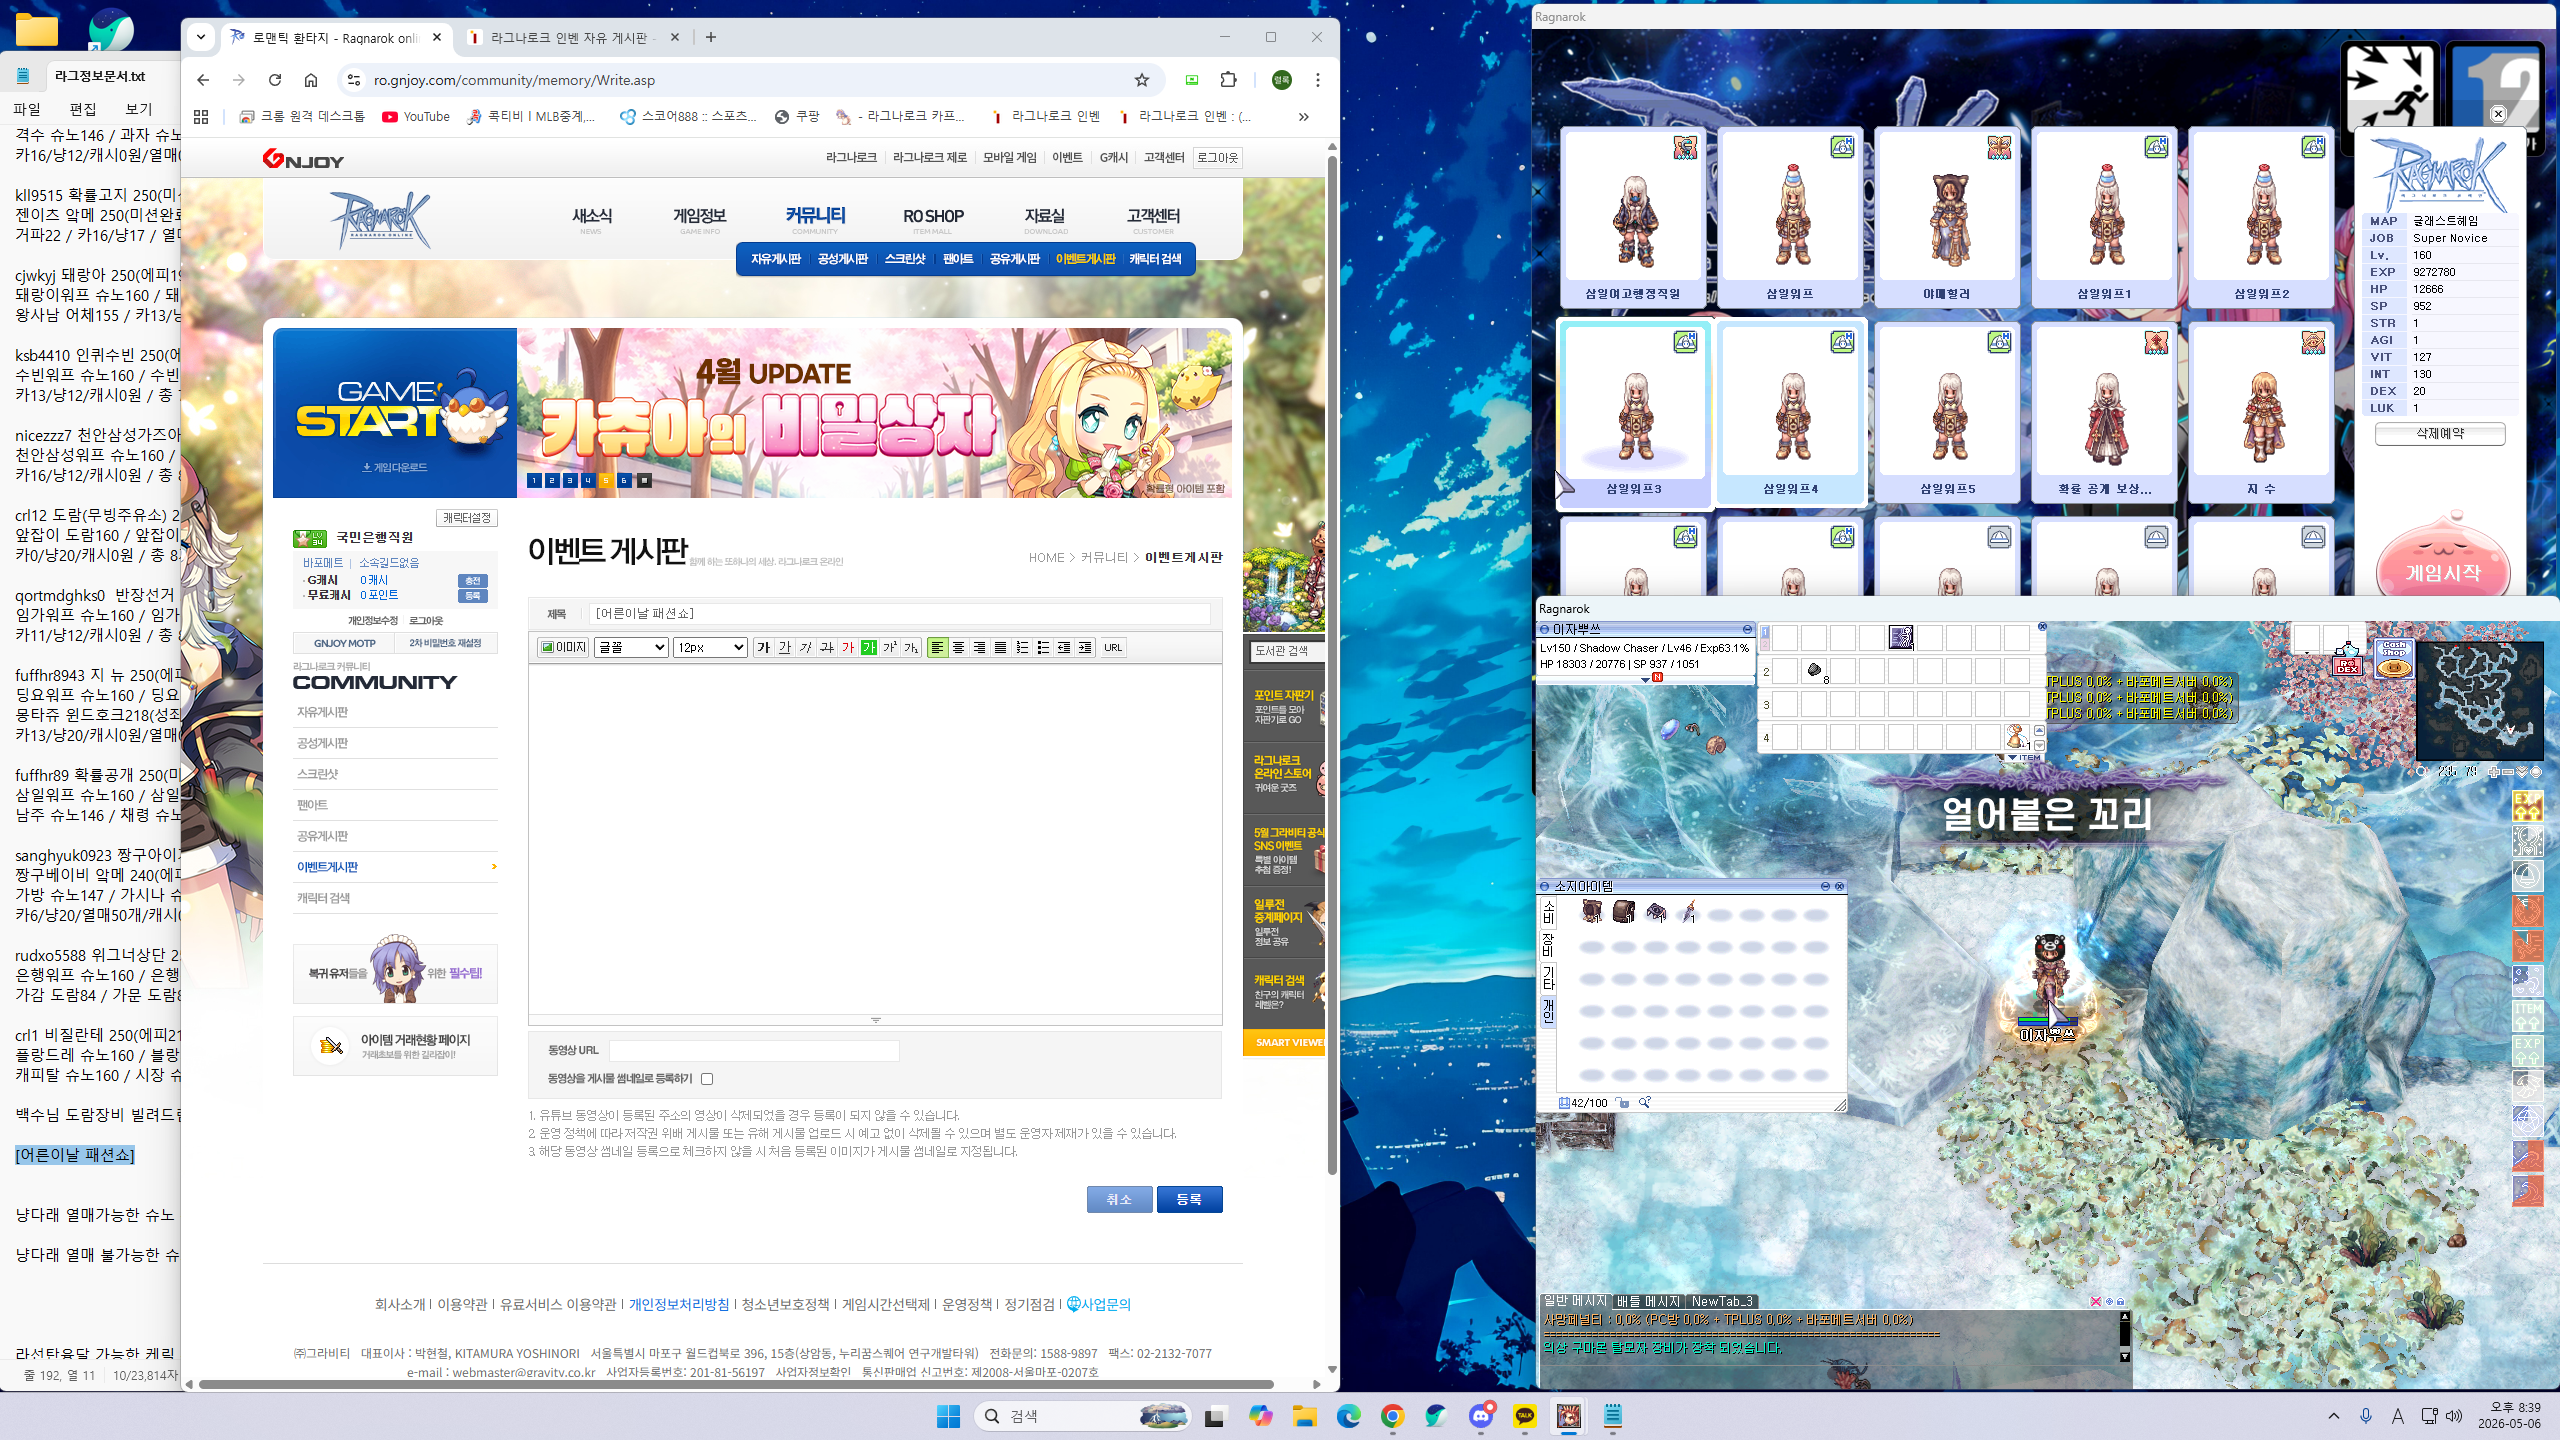Toggle right alignment in the editor toolbar
This screenshot has width=2560, height=1440.
pos(979,647)
